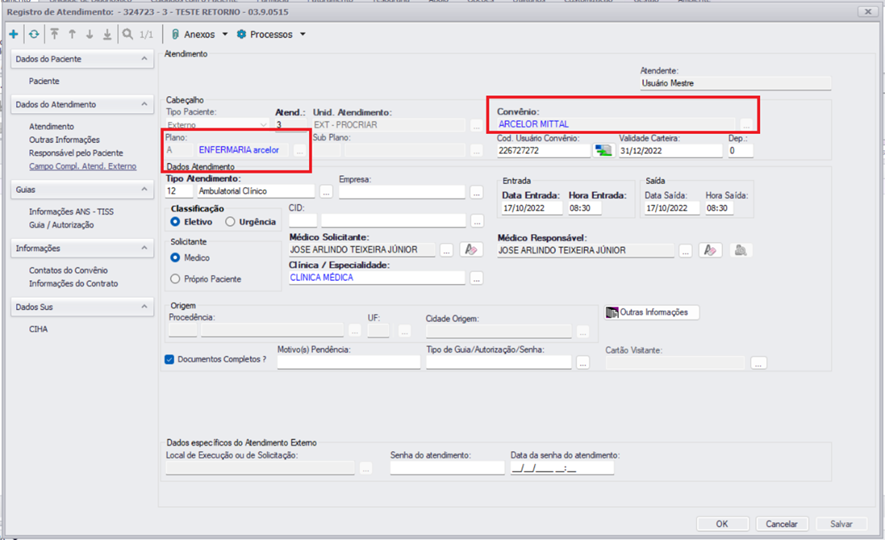The height and width of the screenshot is (540, 885).
Task: Open the Empresa lookup ellipsis button
Action: (477, 192)
